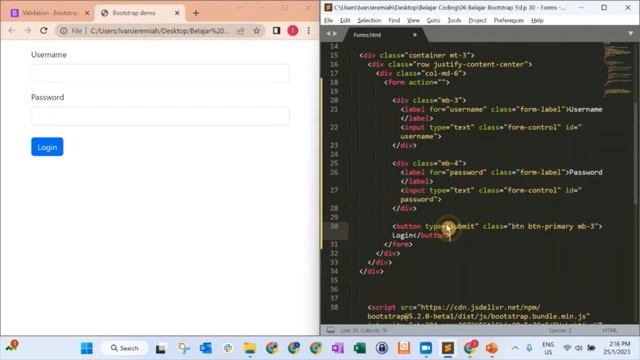Open Slack from taskbar
Screen dimensions: 640x360
coord(228,348)
